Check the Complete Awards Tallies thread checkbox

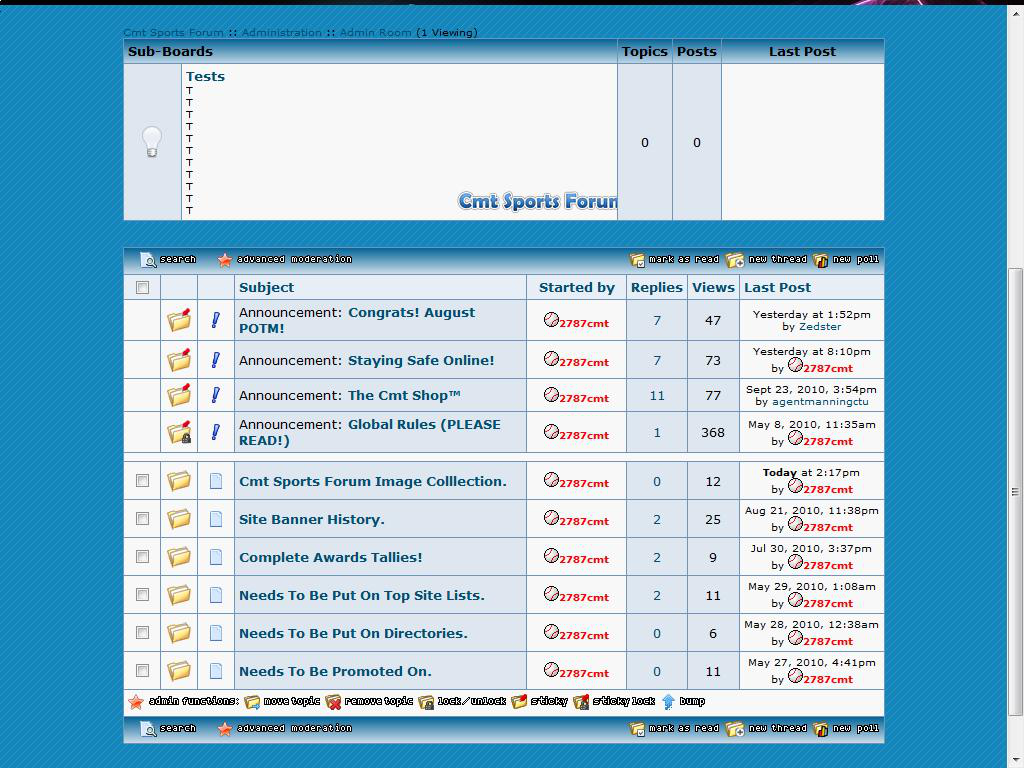(142, 557)
